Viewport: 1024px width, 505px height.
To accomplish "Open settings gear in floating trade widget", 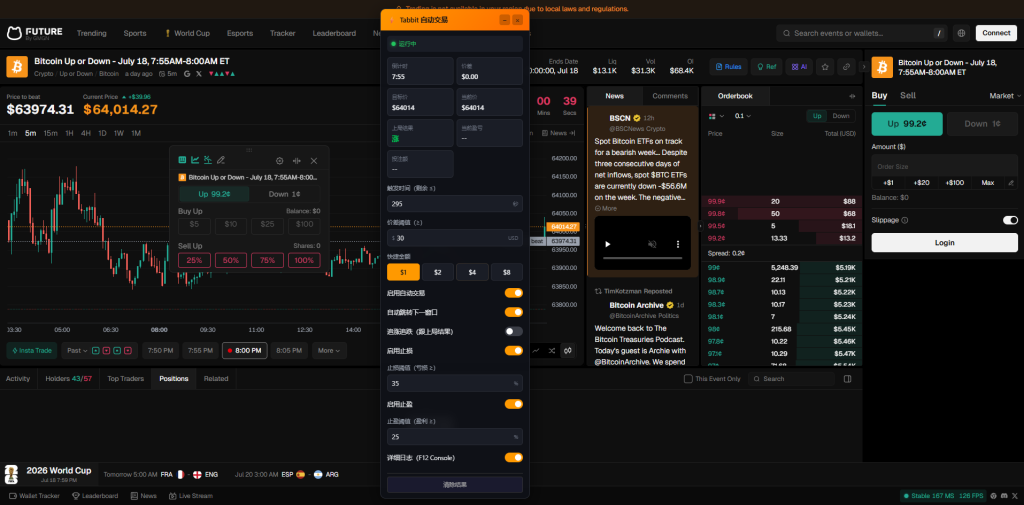I will 280,161.
